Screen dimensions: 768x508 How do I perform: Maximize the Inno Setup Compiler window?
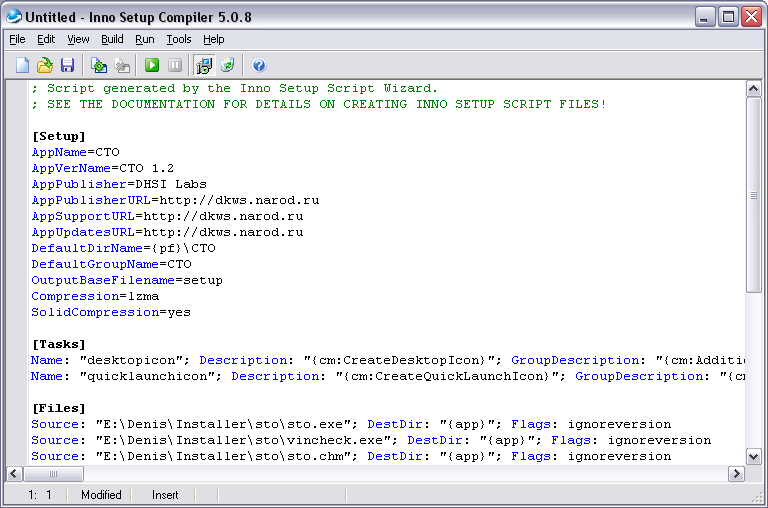(x=728, y=17)
